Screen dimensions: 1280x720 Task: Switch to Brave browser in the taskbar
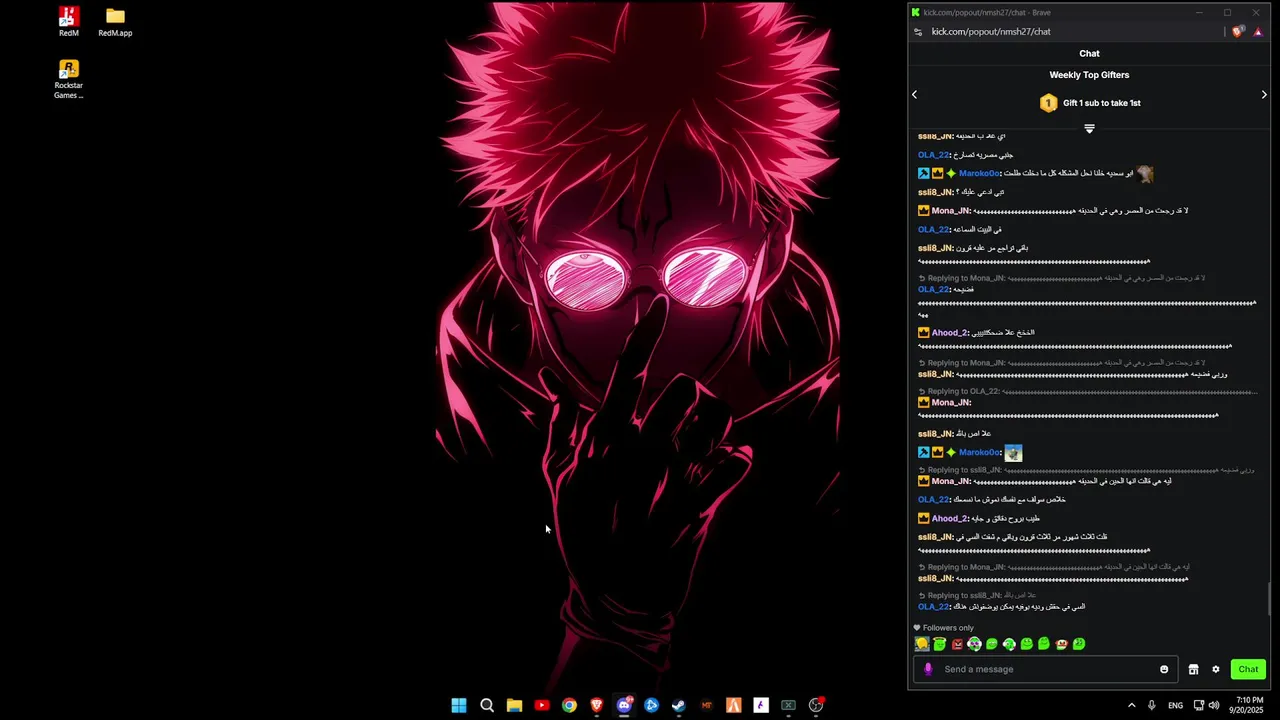597,705
